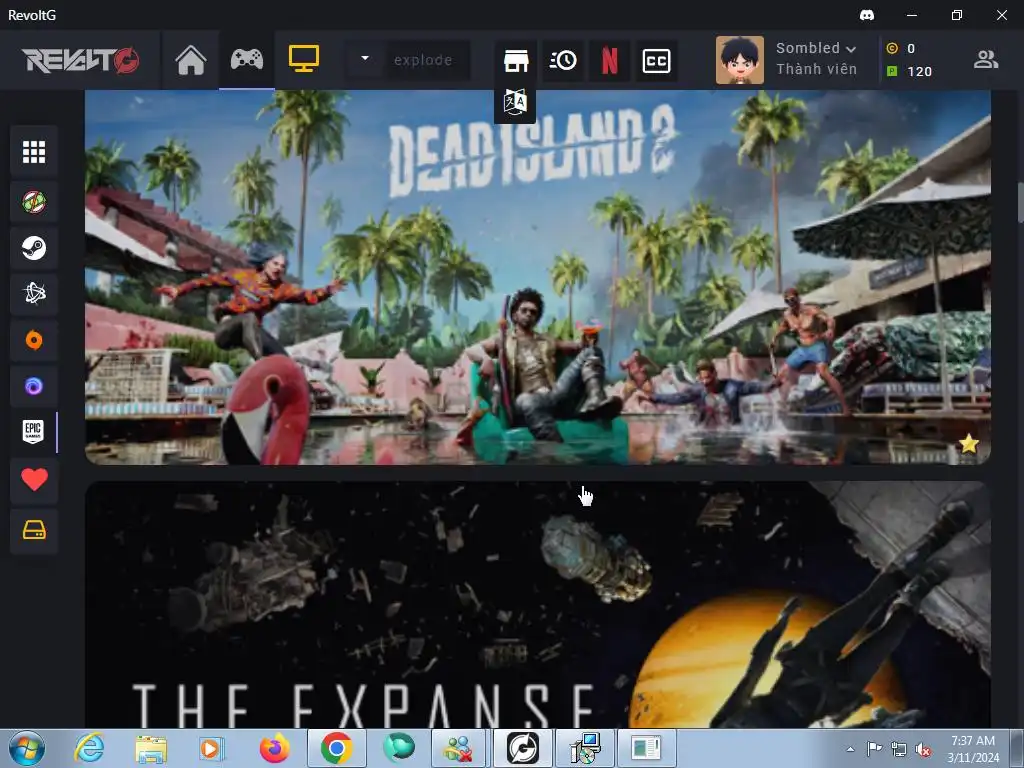Show hidden tray icons arrow

click(850, 748)
